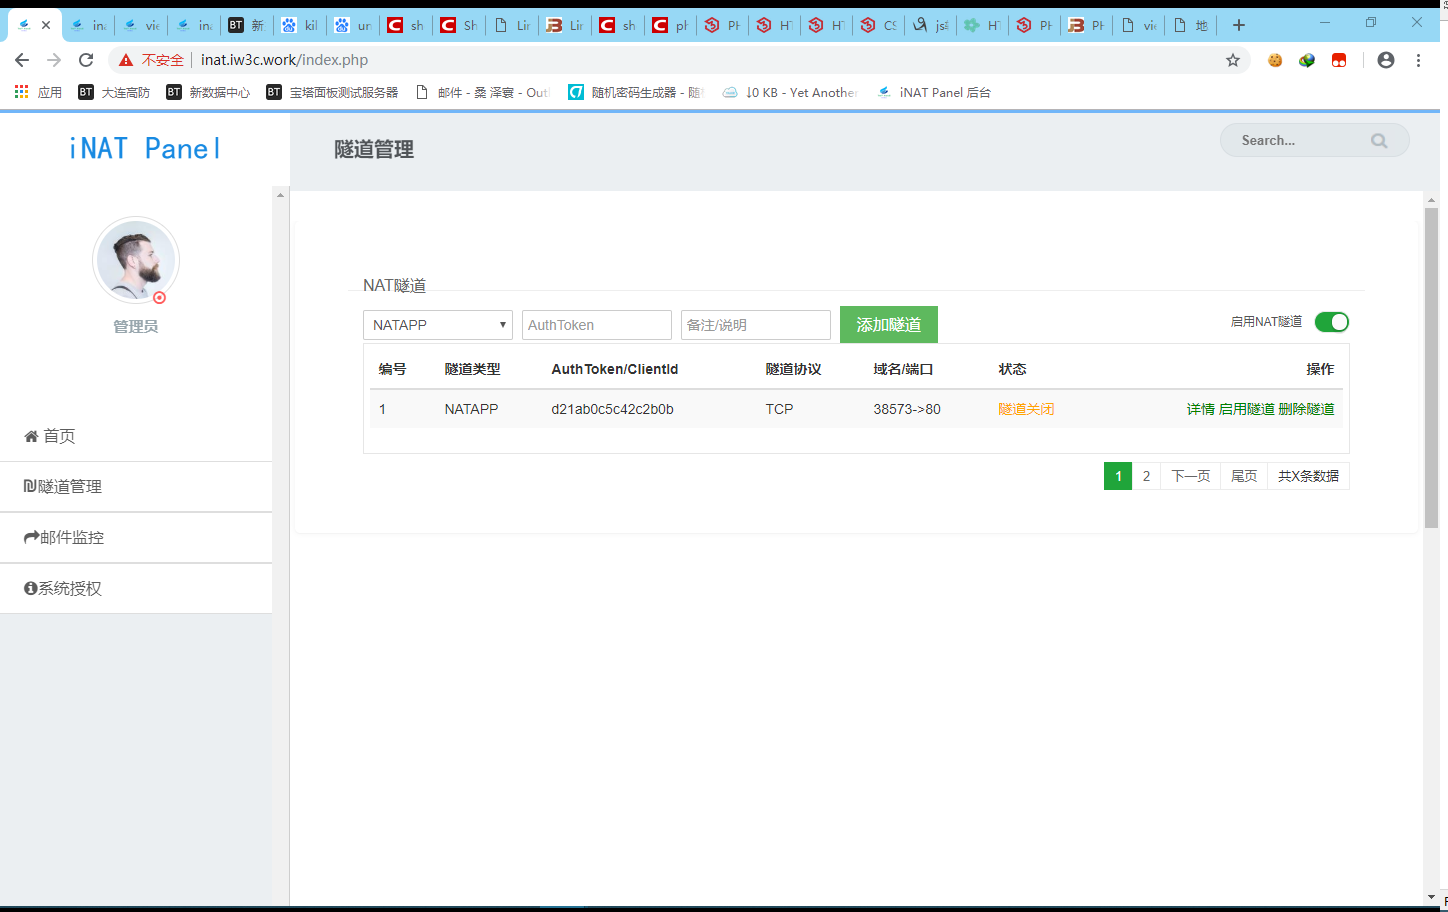Click the sidebar scroll-up arrow
1448x912 pixels.
tap(280, 194)
